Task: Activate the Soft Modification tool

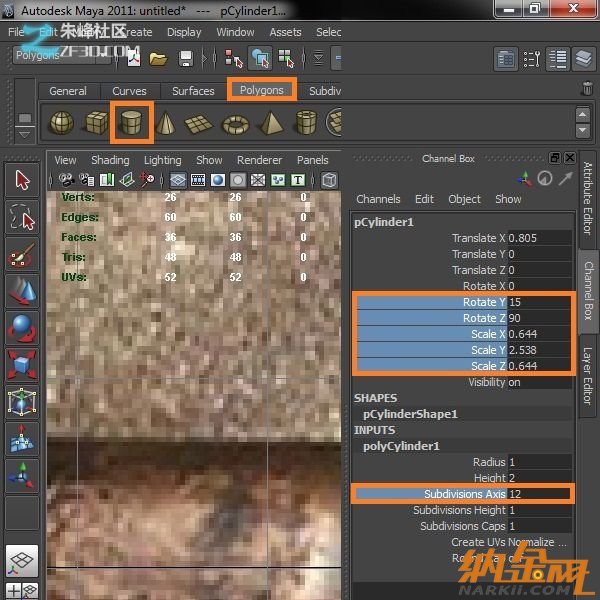Action: 22,439
